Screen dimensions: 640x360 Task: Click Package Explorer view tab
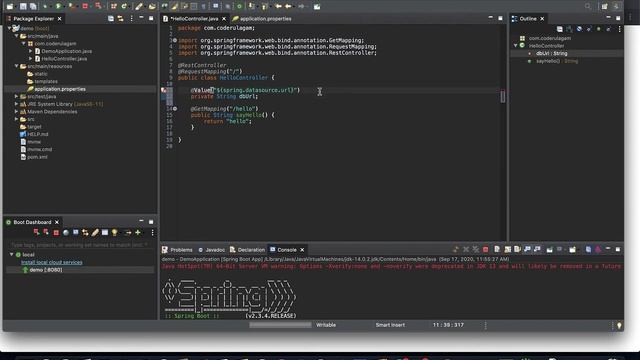33,19
